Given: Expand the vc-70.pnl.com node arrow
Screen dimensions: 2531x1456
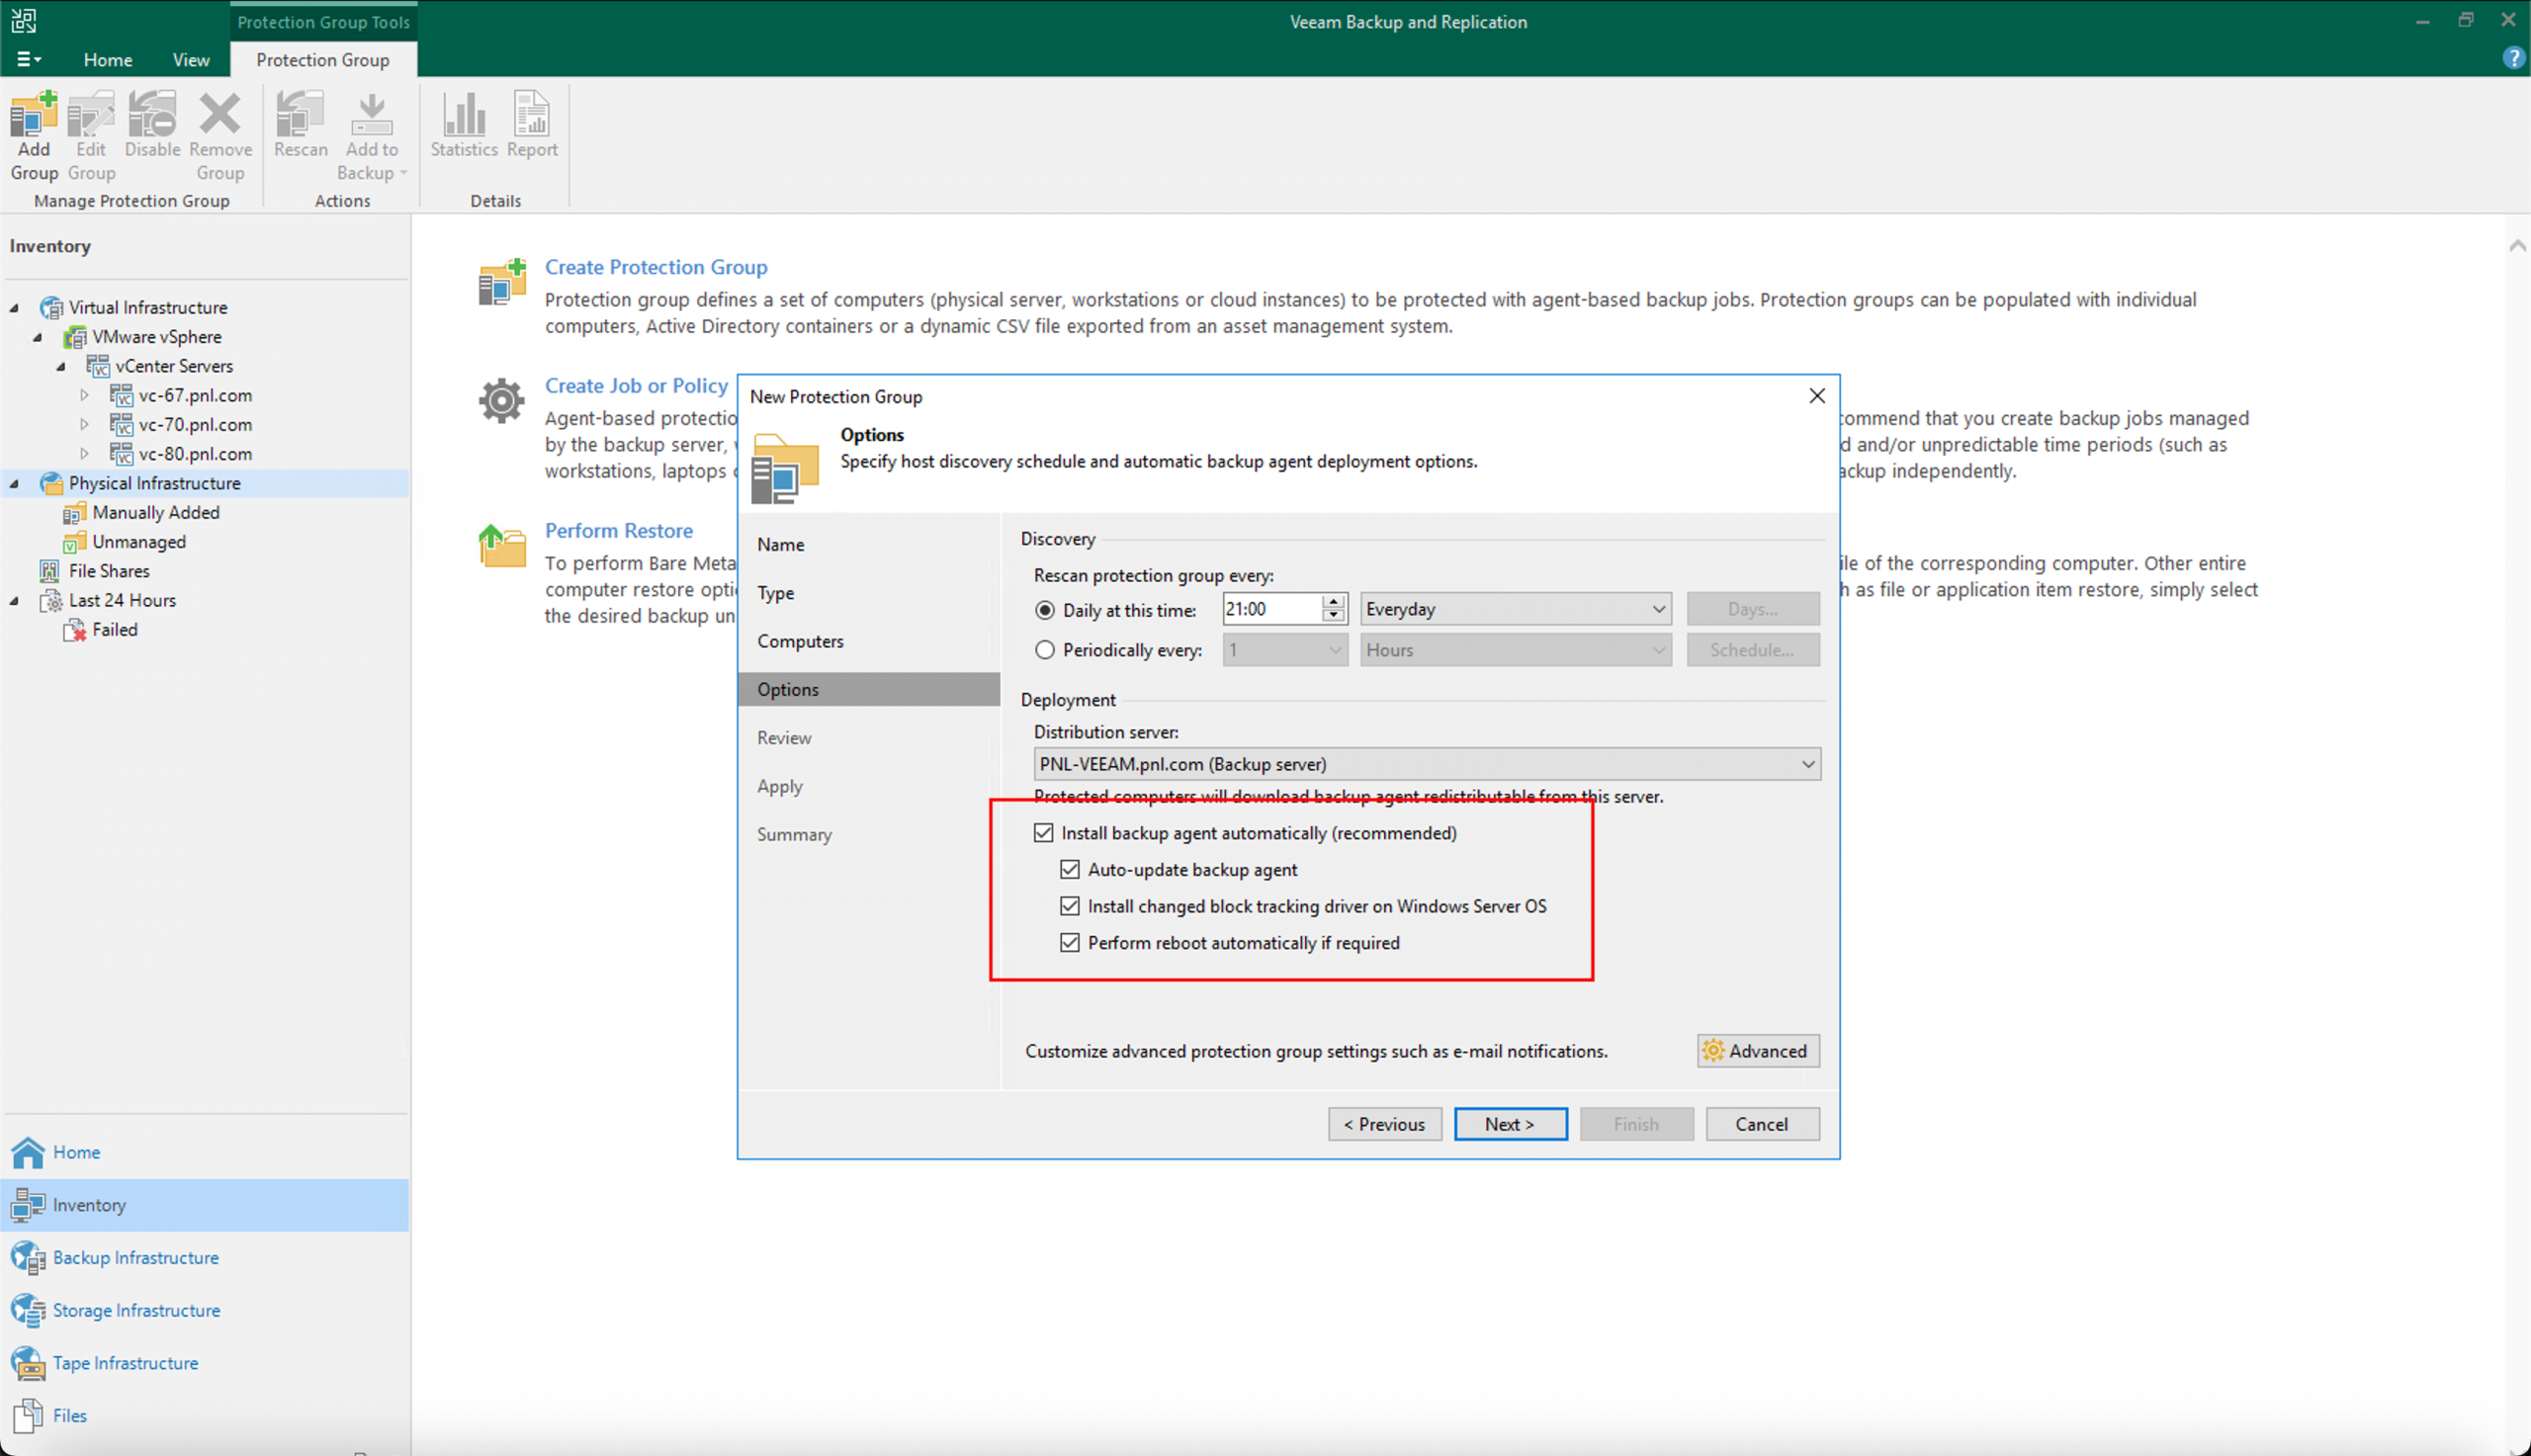Looking at the screenshot, I should click(x=85, y=425).
